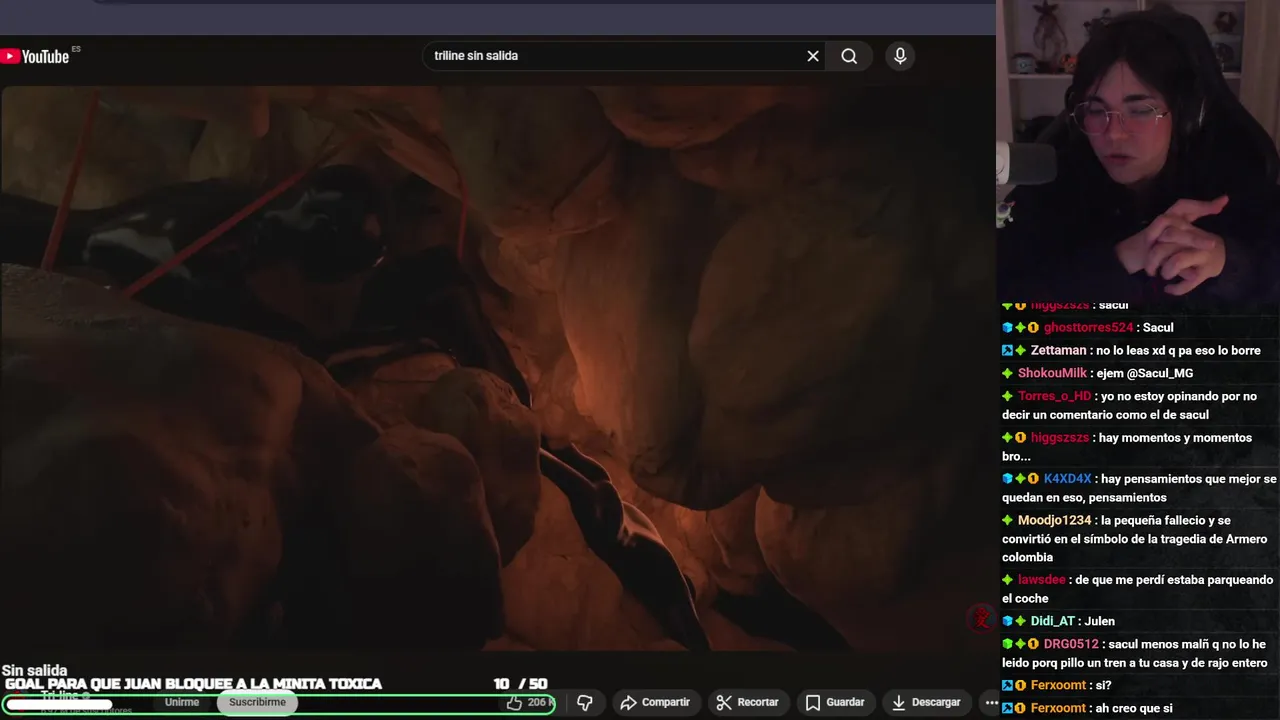Viewport: 1280px width, 720px height.
Task: Click the Suscribirme button
Action: pos(257,702)
